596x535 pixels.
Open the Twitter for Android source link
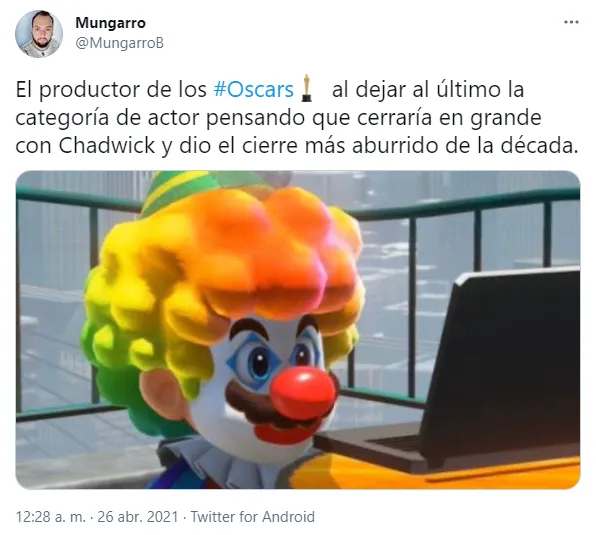pos(252,517)
